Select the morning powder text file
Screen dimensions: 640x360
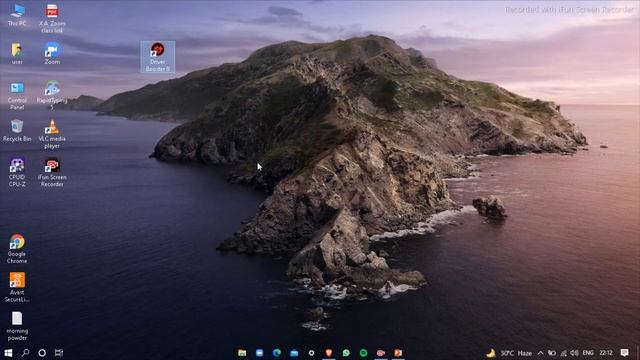[17, 326]
